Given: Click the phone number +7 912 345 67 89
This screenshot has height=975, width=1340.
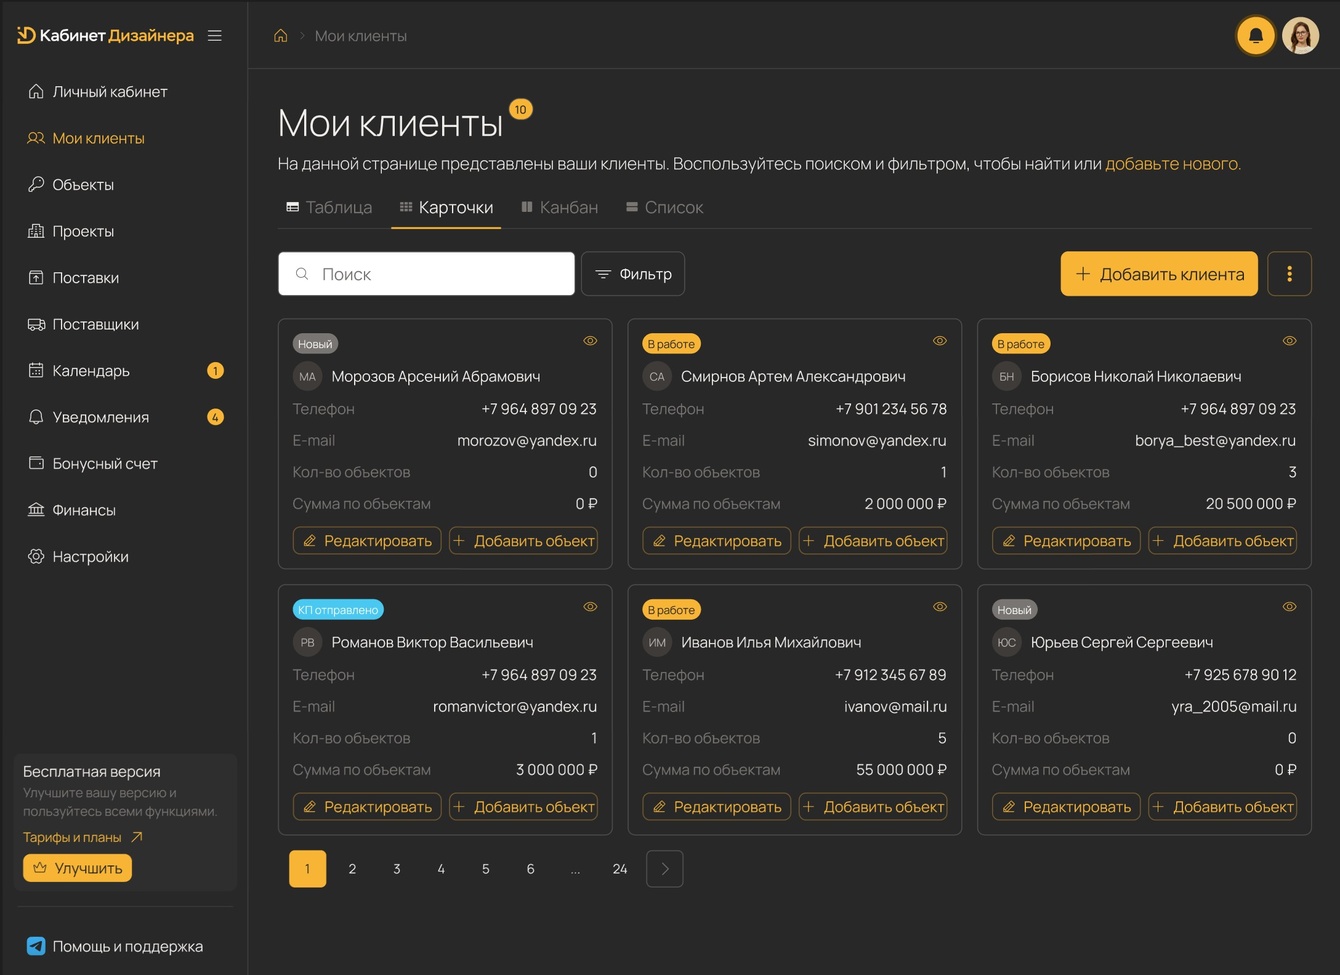Looking at the screenshot, I should point(891,675).
